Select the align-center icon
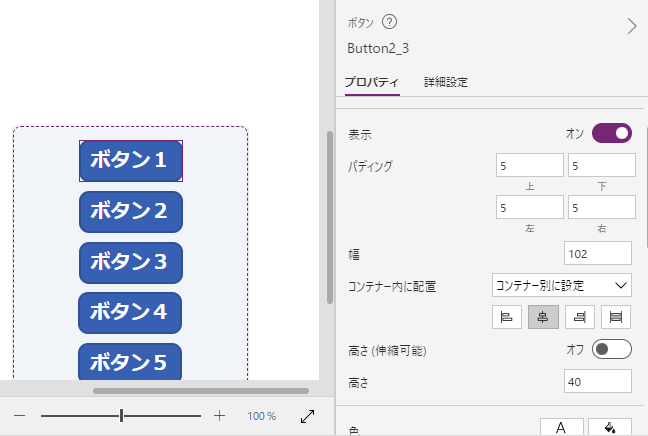The image size is (648, 436). pyautogui.click(x=543, y=317)
